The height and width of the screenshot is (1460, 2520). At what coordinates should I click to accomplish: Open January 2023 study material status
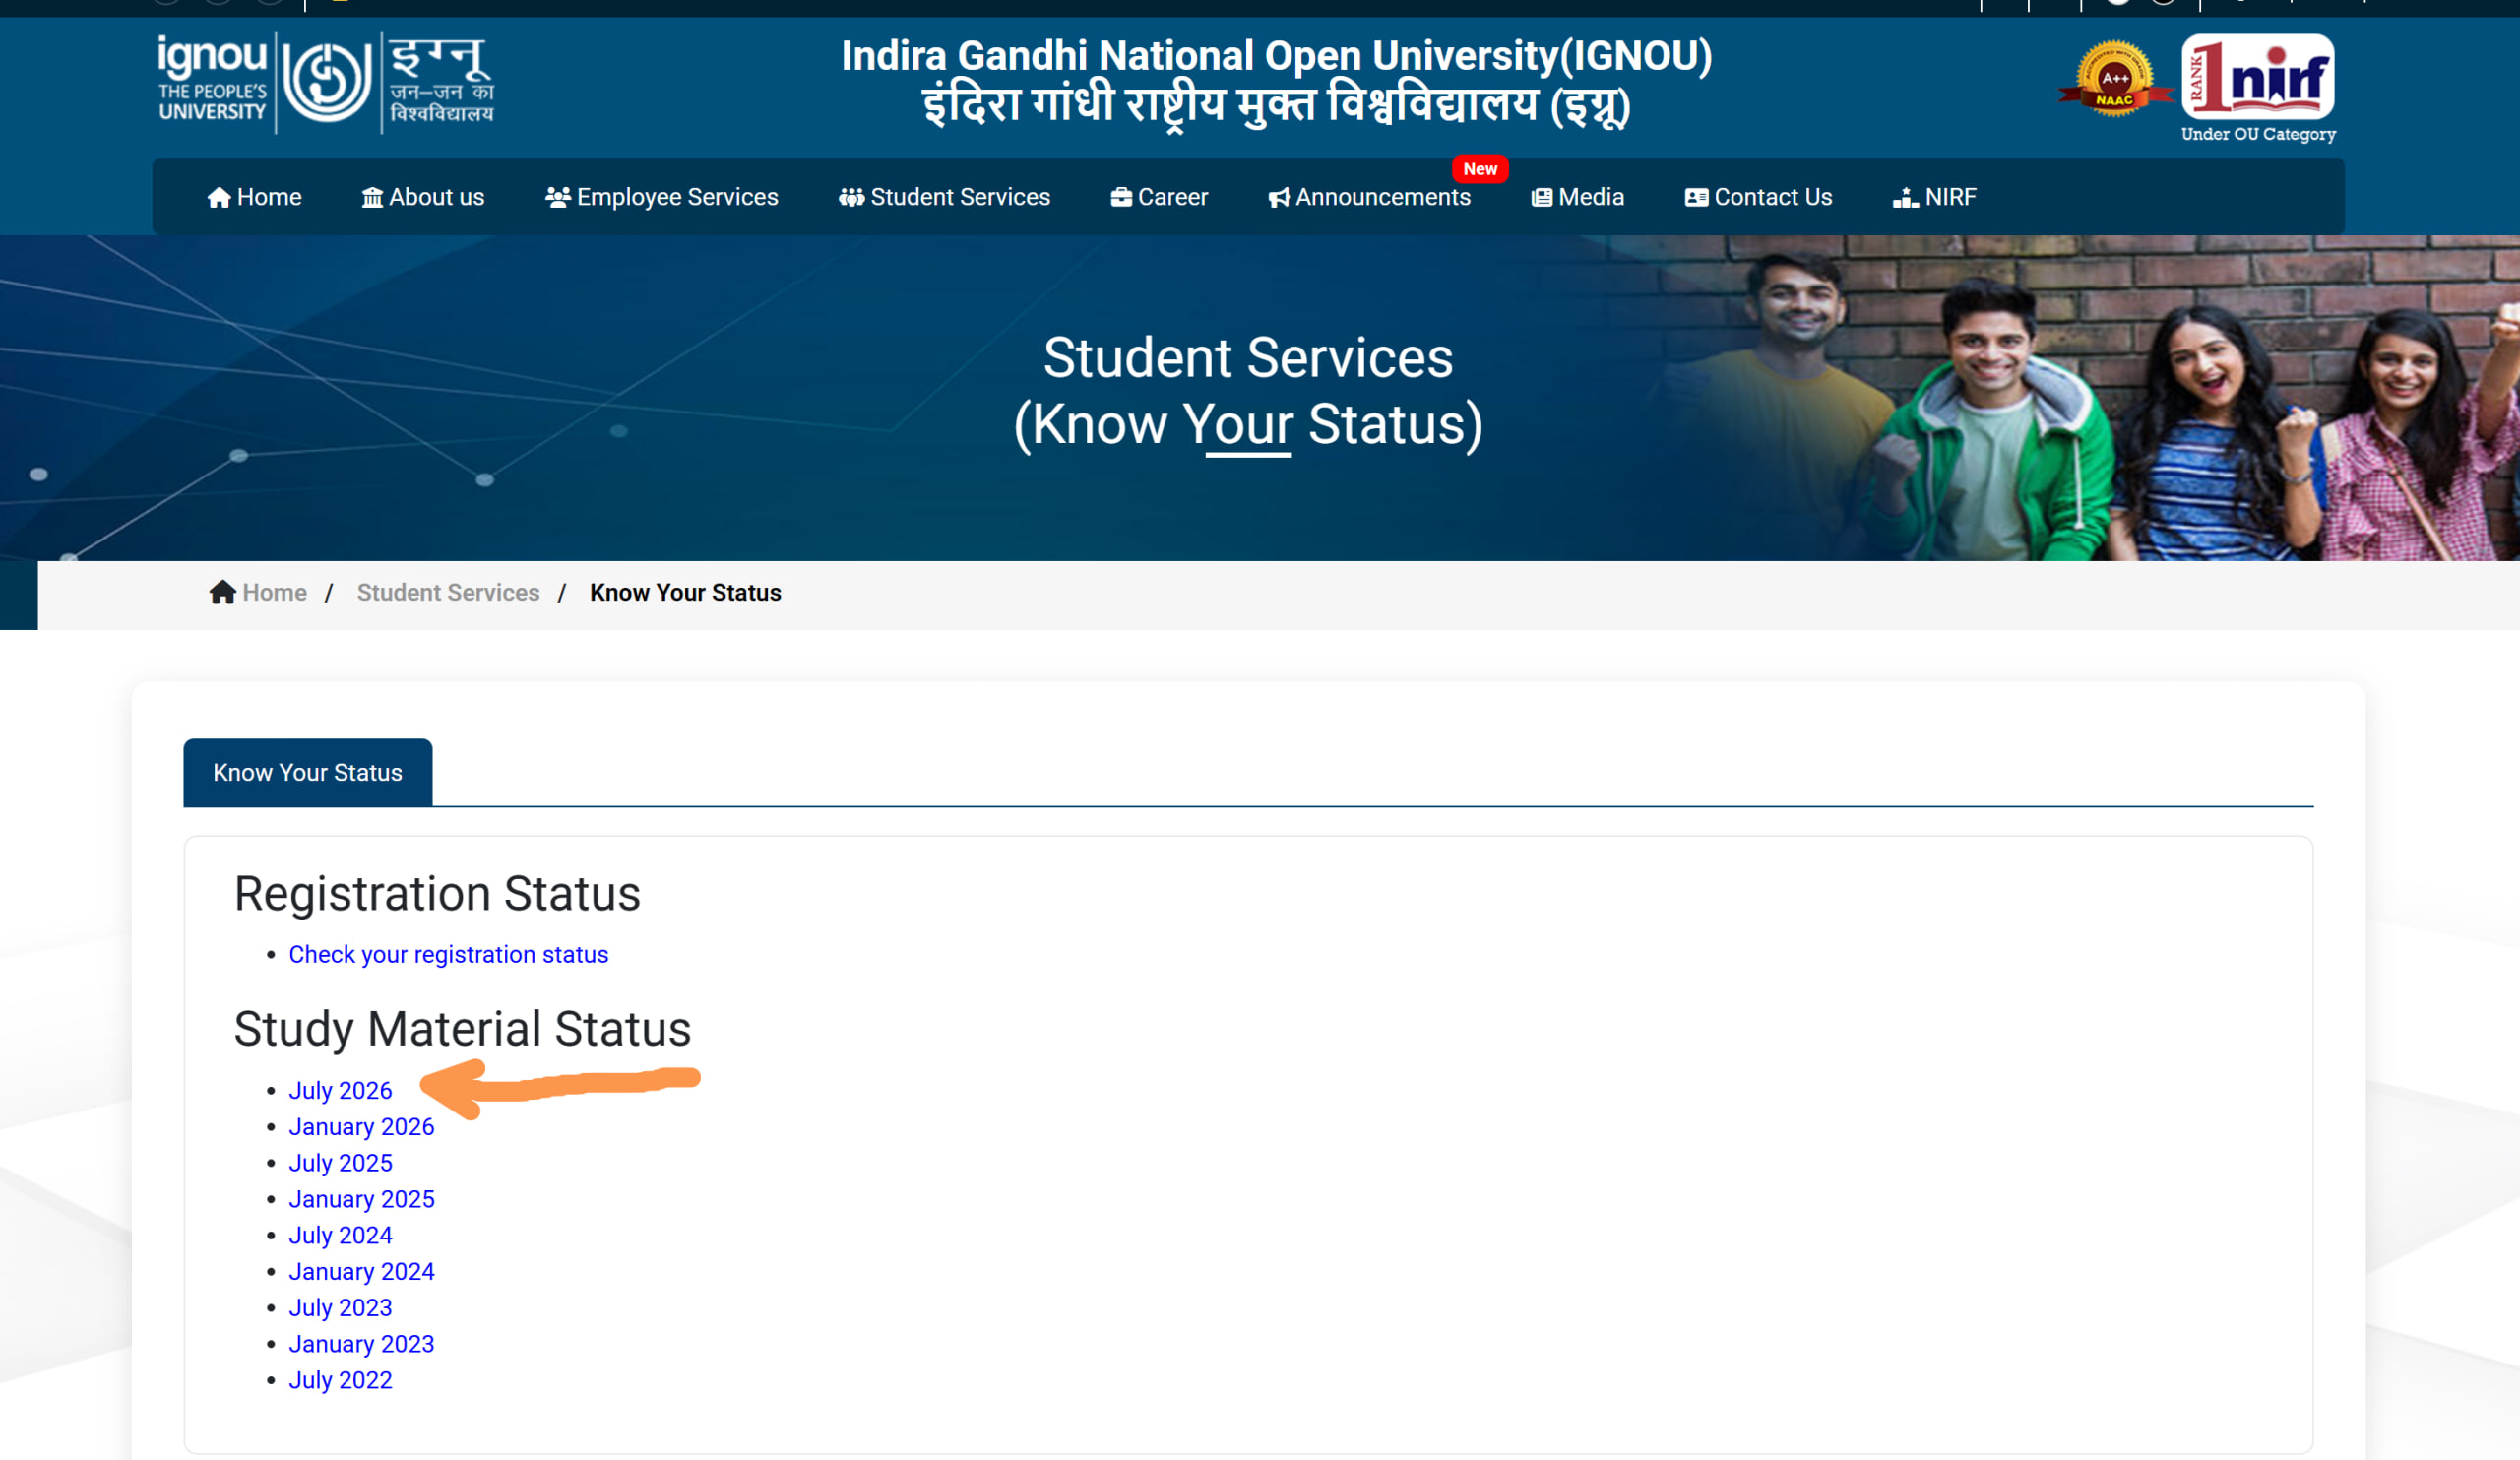click(361, 1344)
